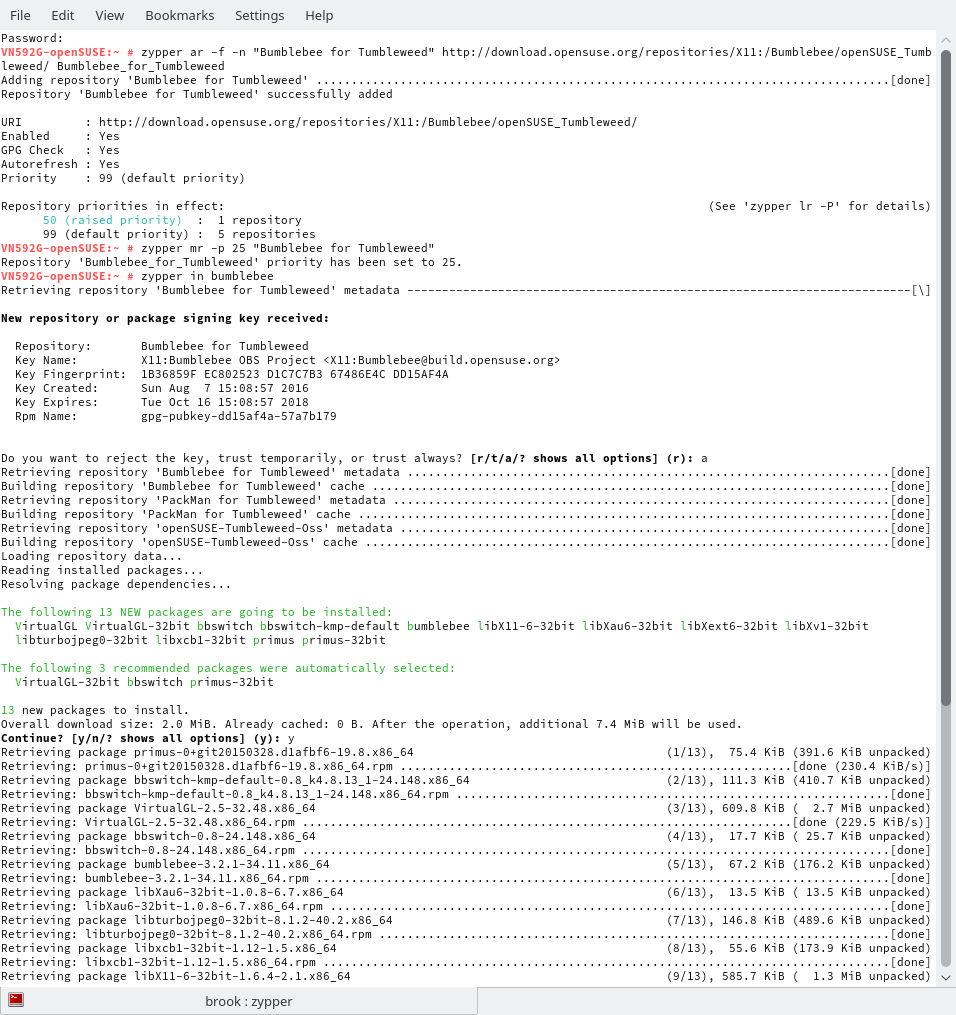This screenshot has width=956, height=1015.
Task: Open the View menu
Action: tap(109, 16)
